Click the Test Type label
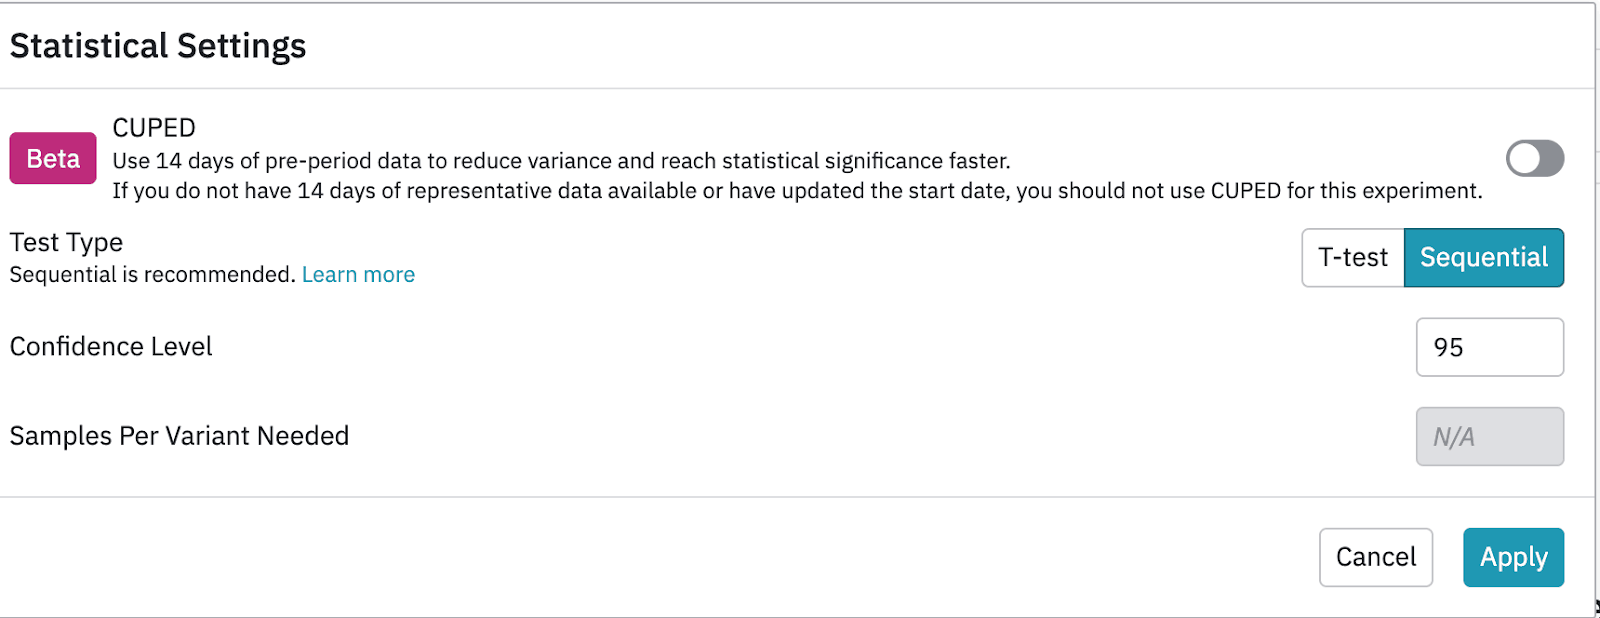 66,243
